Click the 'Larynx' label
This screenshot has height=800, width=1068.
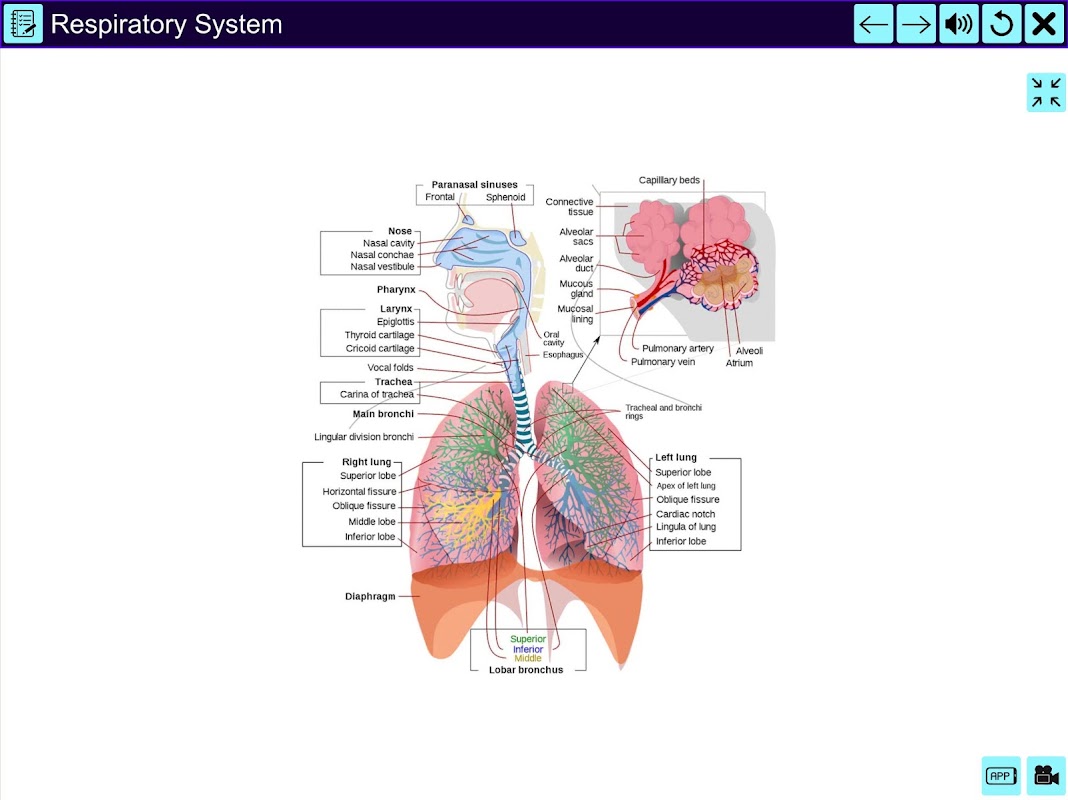(x=396, y=308)
